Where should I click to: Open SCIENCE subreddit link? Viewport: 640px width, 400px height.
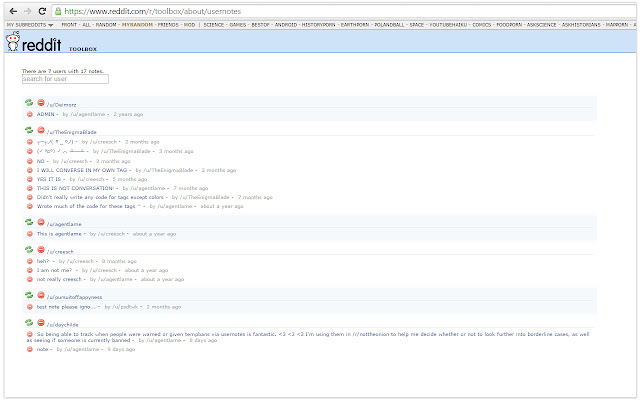[214, 25]
